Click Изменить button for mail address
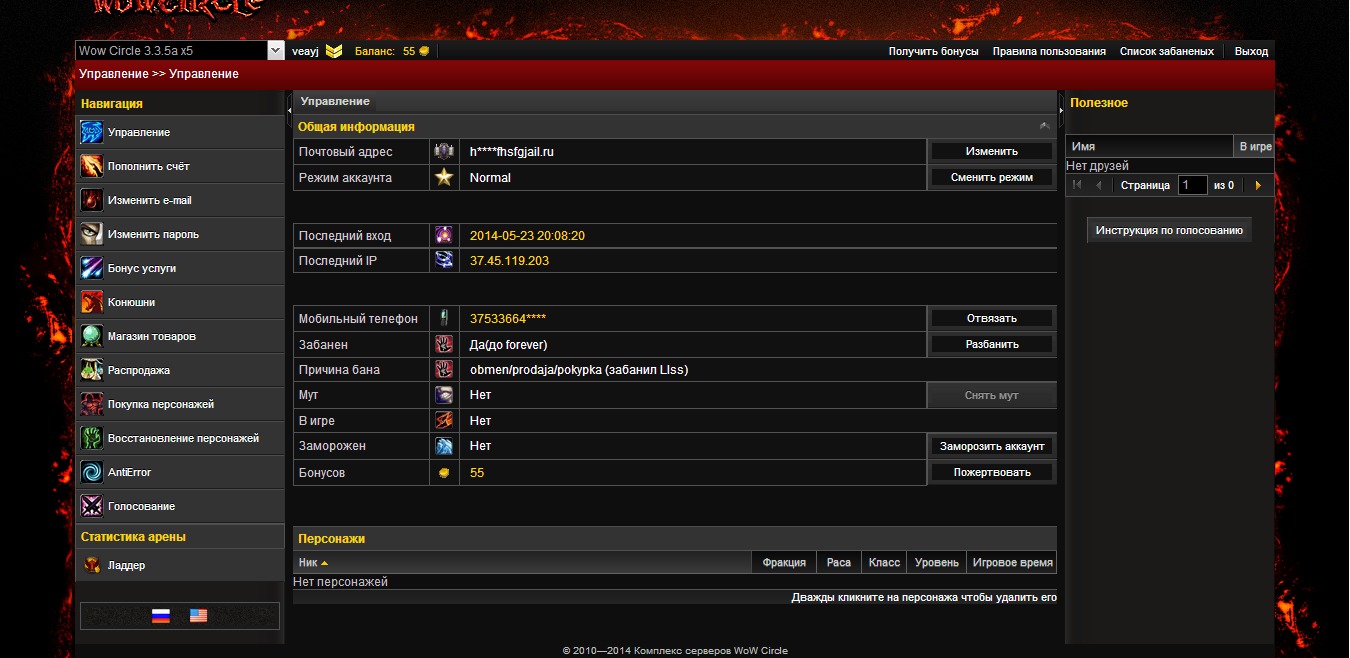Screen dimensions: 1350x658 (x=992, y=151)
